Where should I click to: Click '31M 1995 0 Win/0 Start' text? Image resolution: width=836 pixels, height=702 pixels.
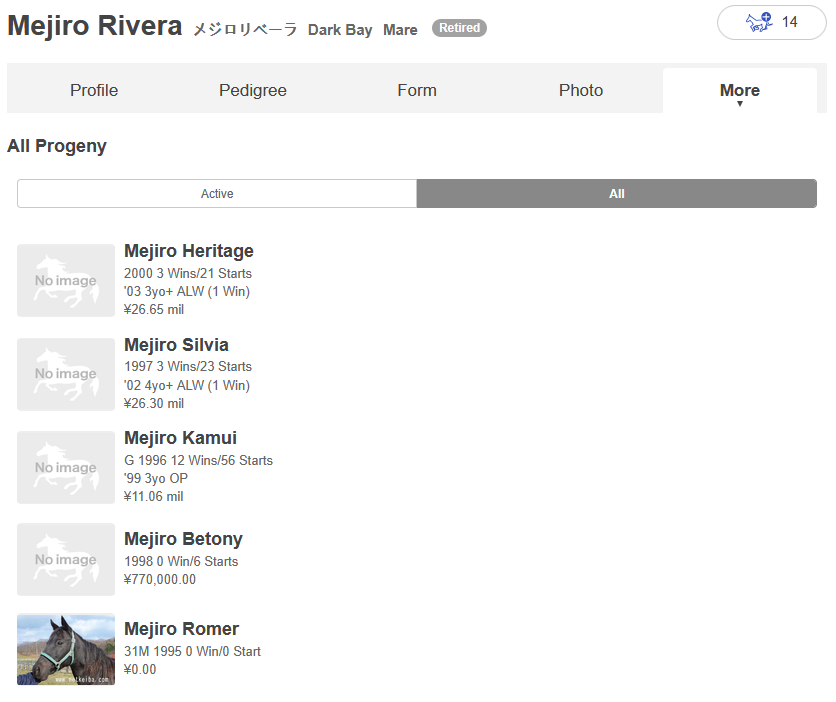[192, 651]
